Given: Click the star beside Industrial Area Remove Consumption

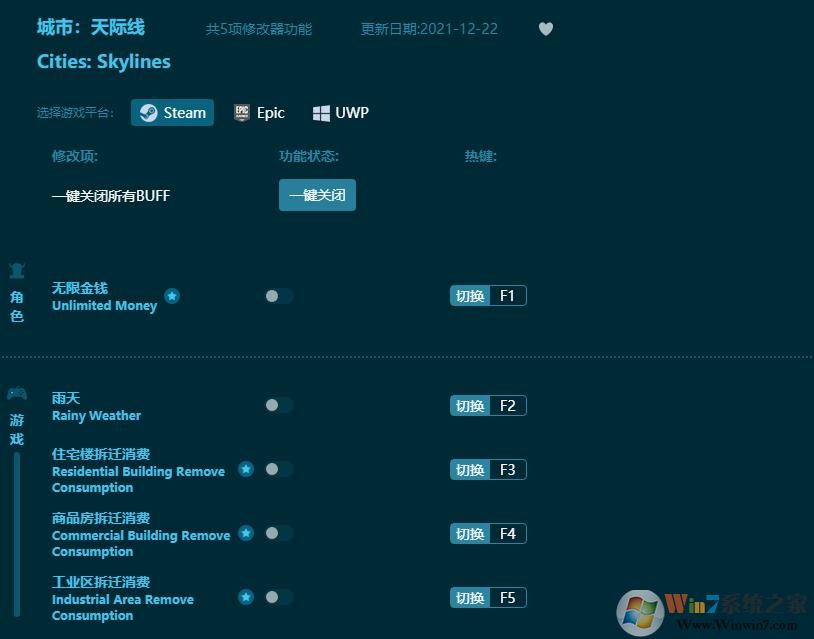Looking at the screenshot, I should [x=246, y=597].
